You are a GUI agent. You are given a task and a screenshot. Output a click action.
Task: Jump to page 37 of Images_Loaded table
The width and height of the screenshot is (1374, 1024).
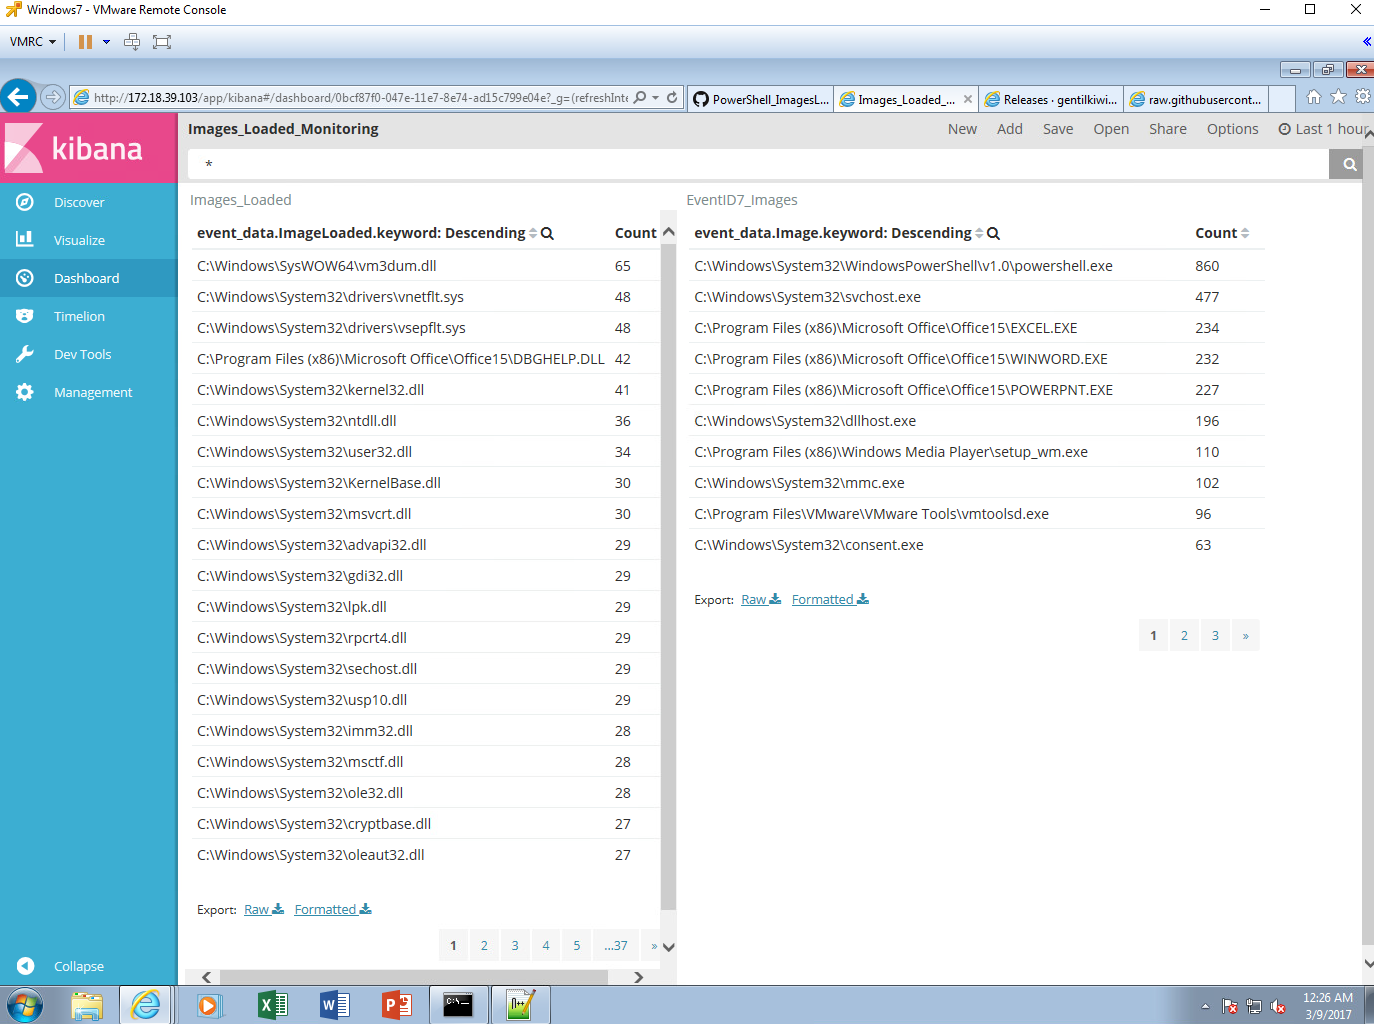pos(616,946)
